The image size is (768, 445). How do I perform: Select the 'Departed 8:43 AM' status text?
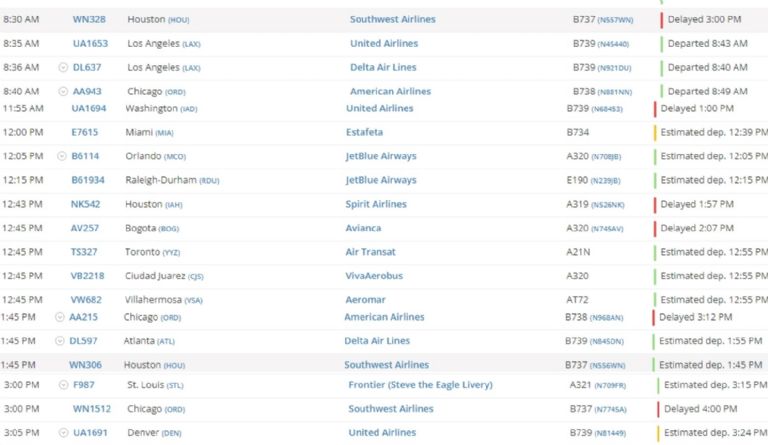pos(708,44)
